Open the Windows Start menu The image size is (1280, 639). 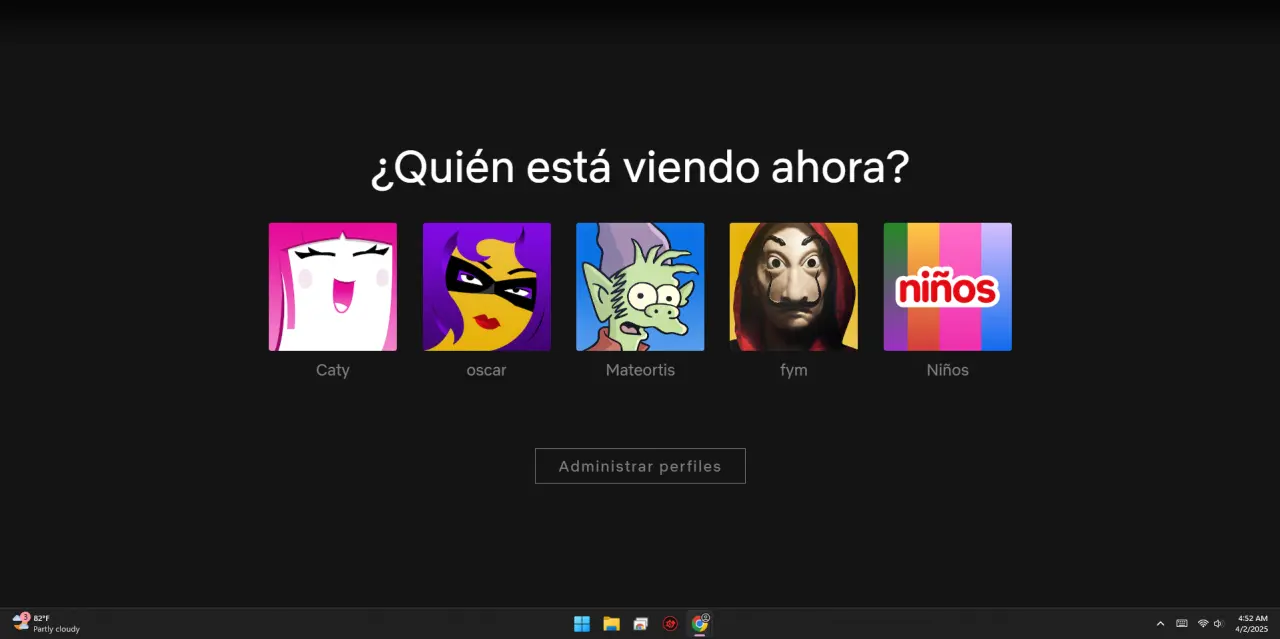pos(582,624)
